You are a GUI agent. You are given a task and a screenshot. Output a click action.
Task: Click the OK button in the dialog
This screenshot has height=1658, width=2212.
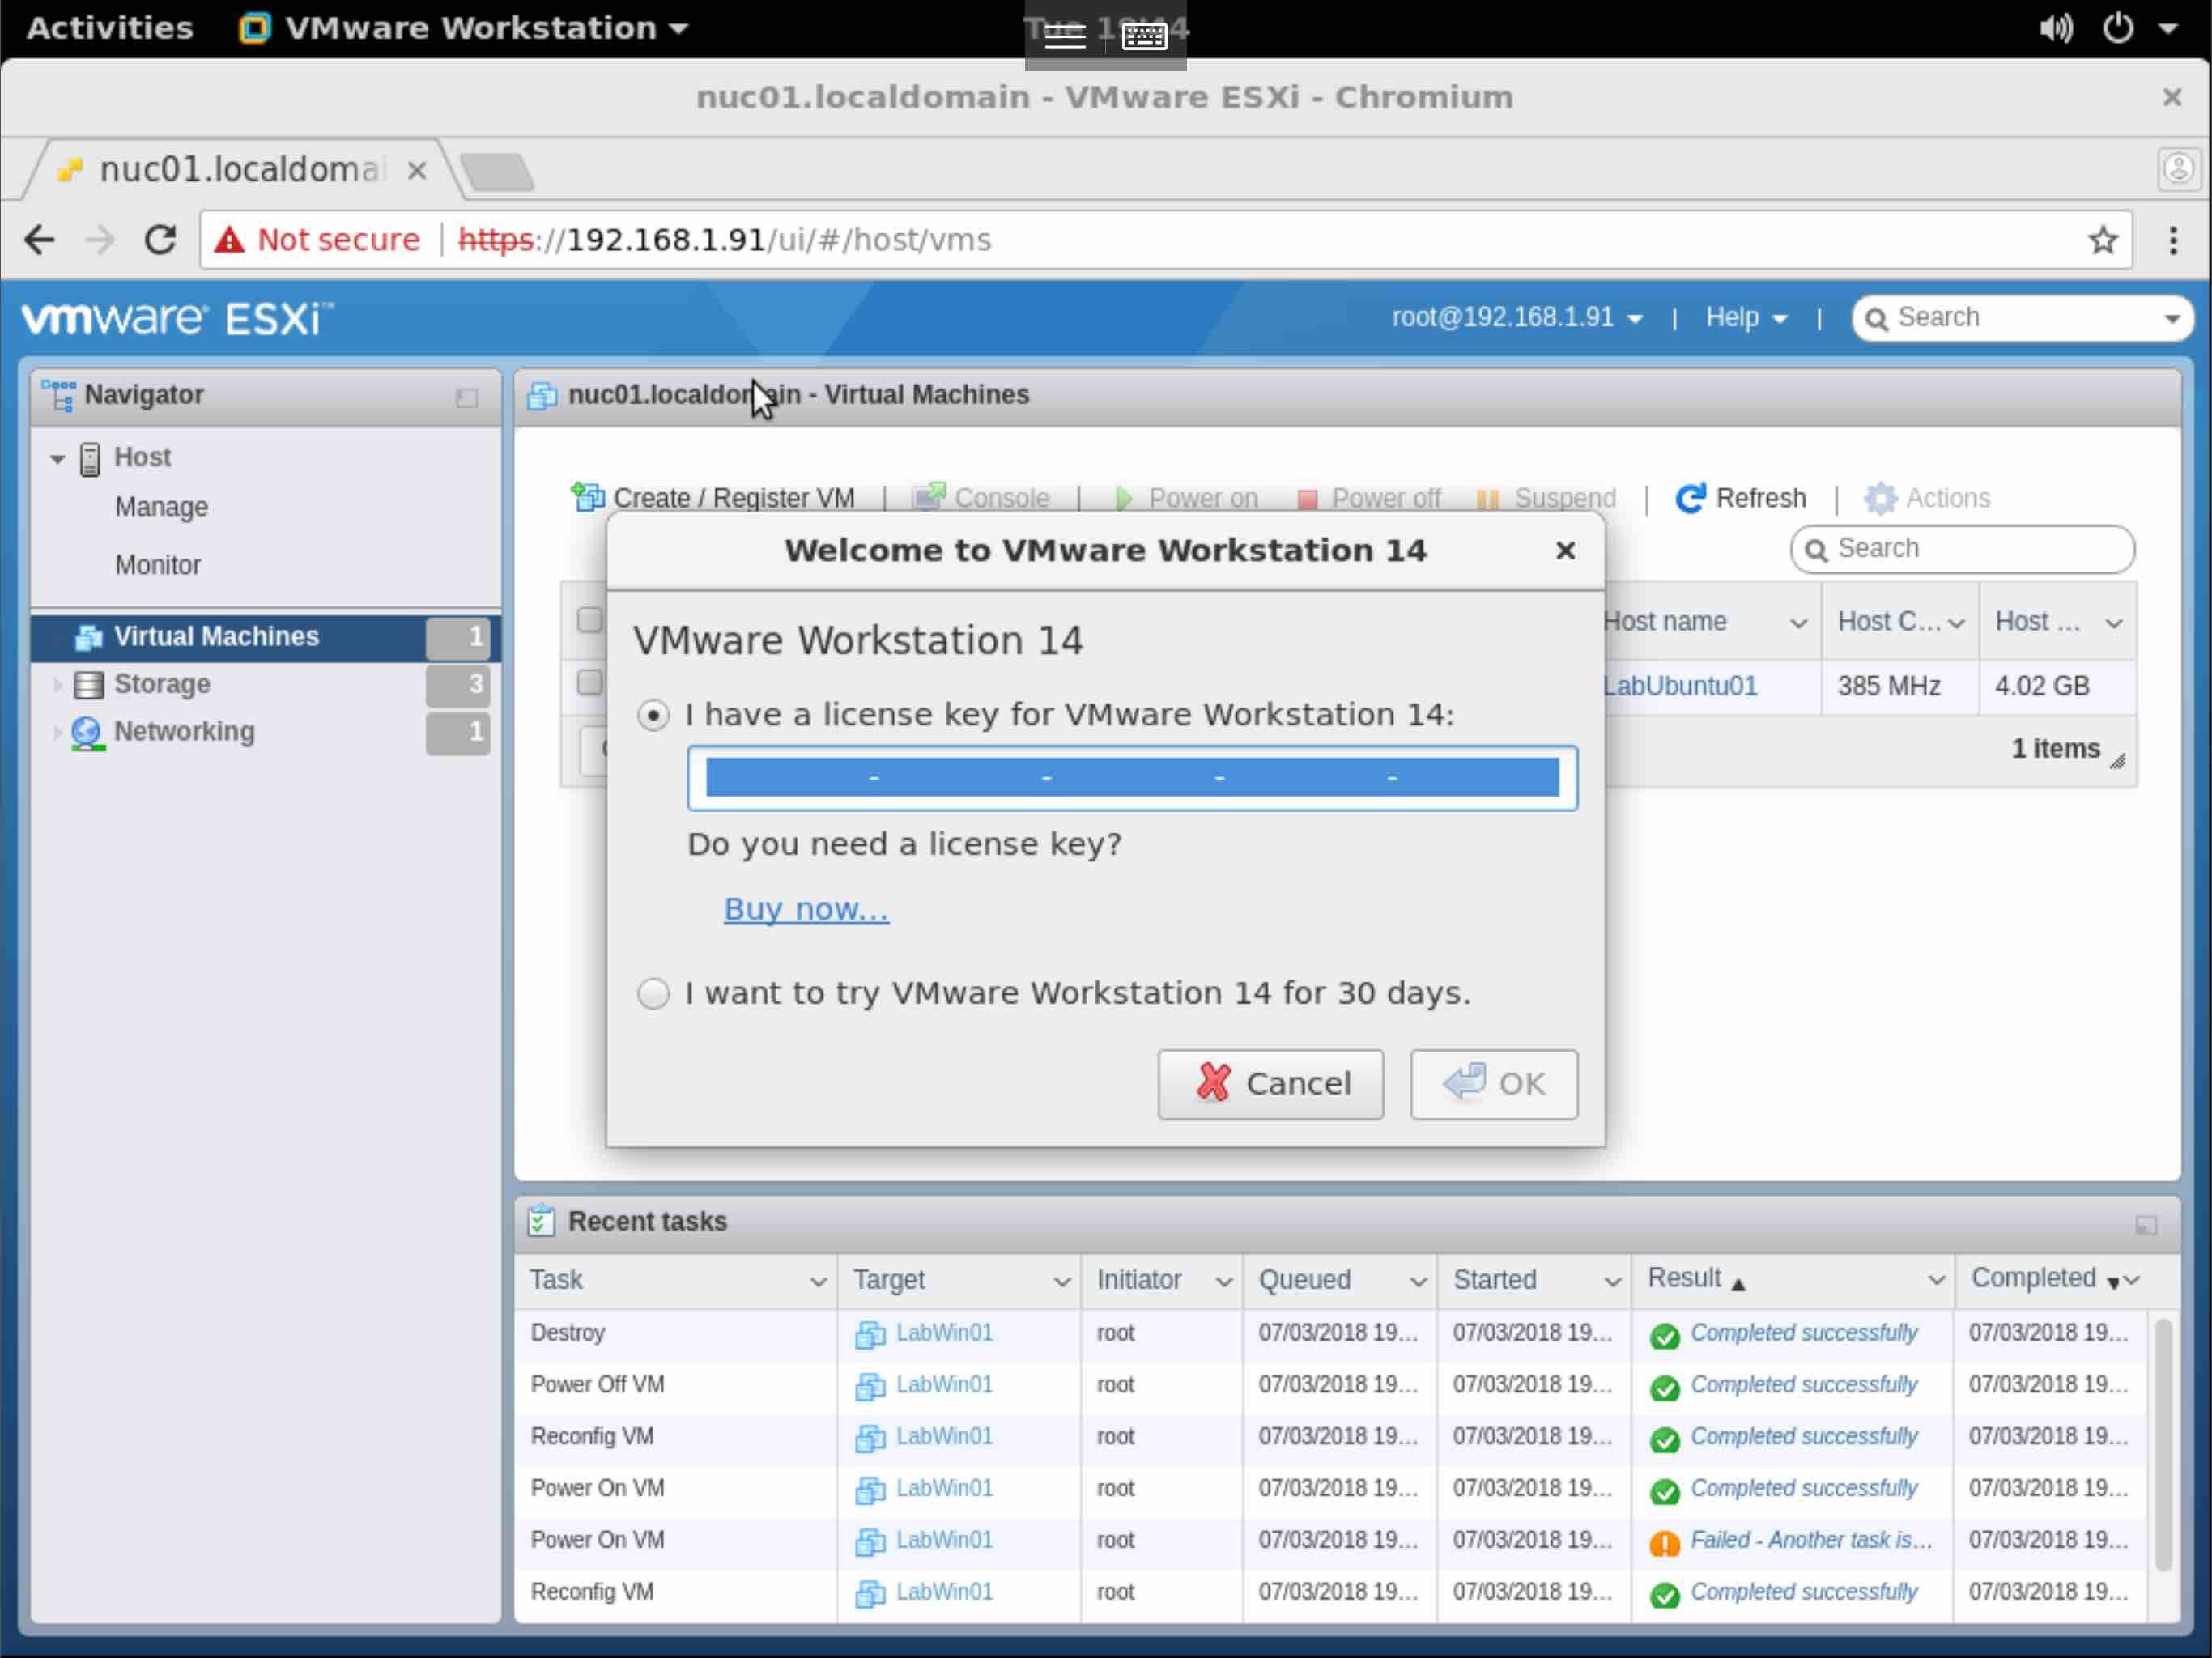1493,1084
